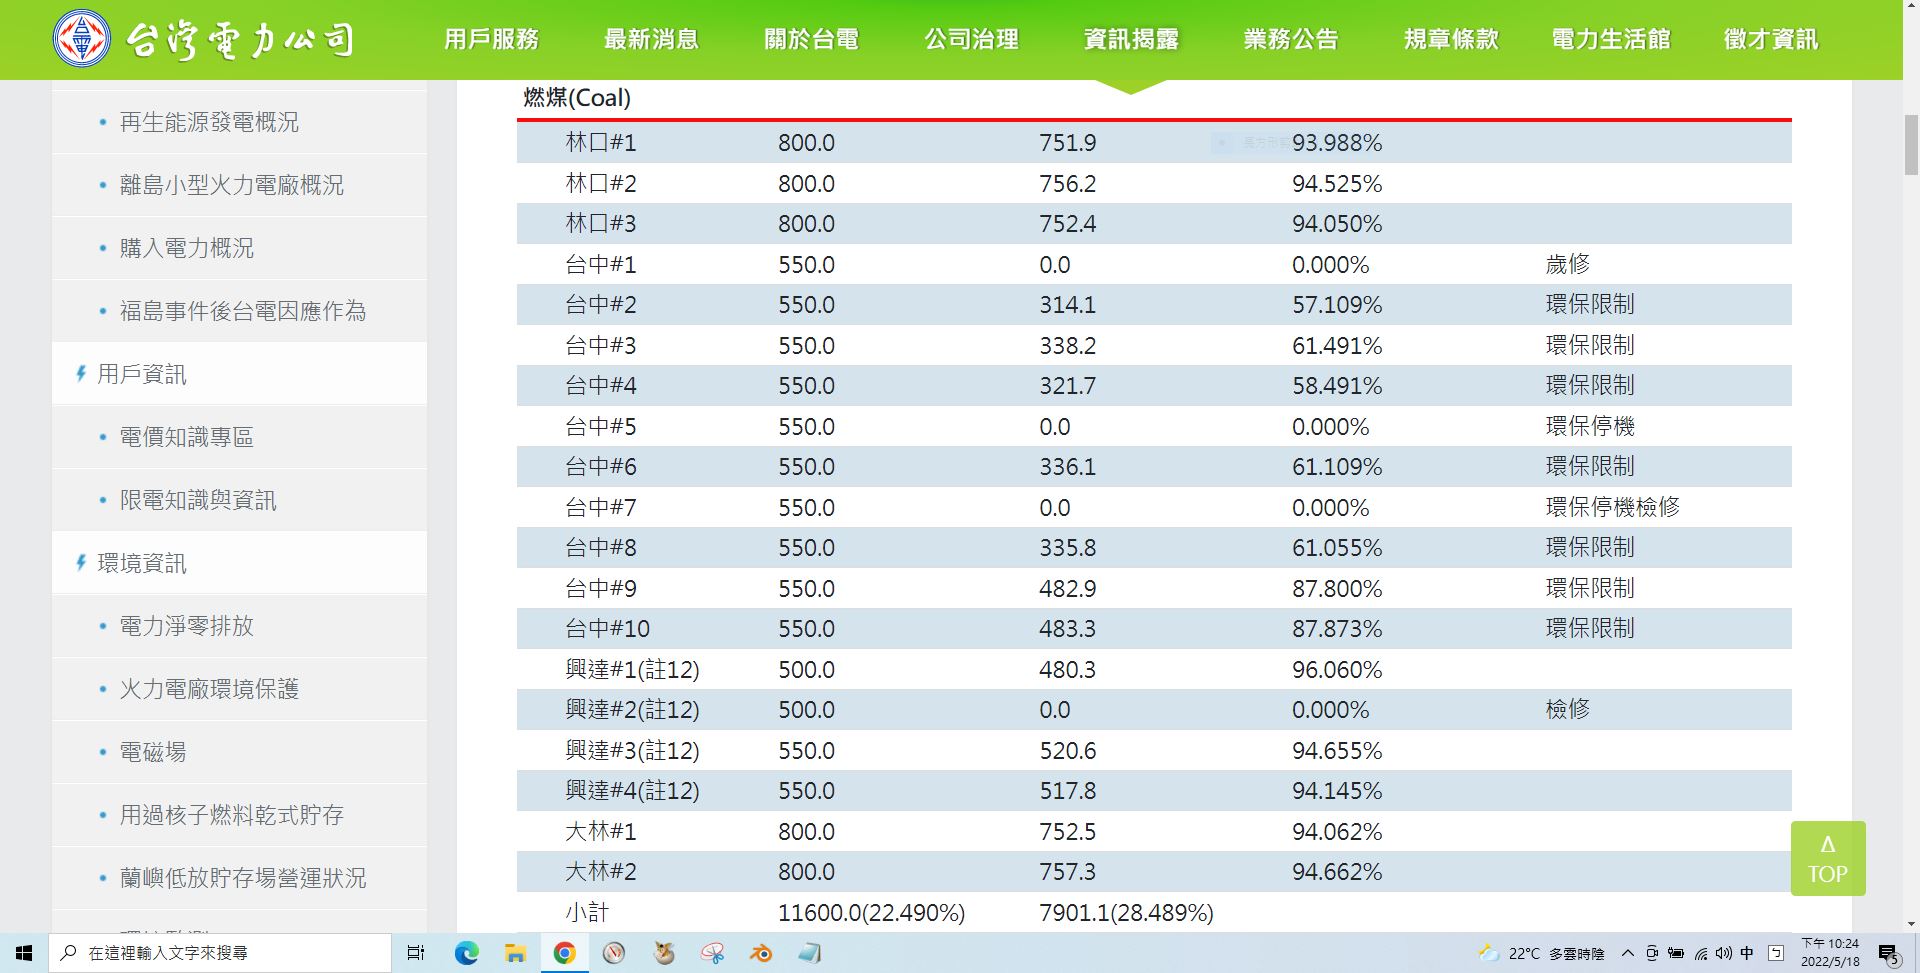This screenshot has height=973, width=1920.
Task: Open the 電力生活館 menu
Action: tap(1611, 39)
